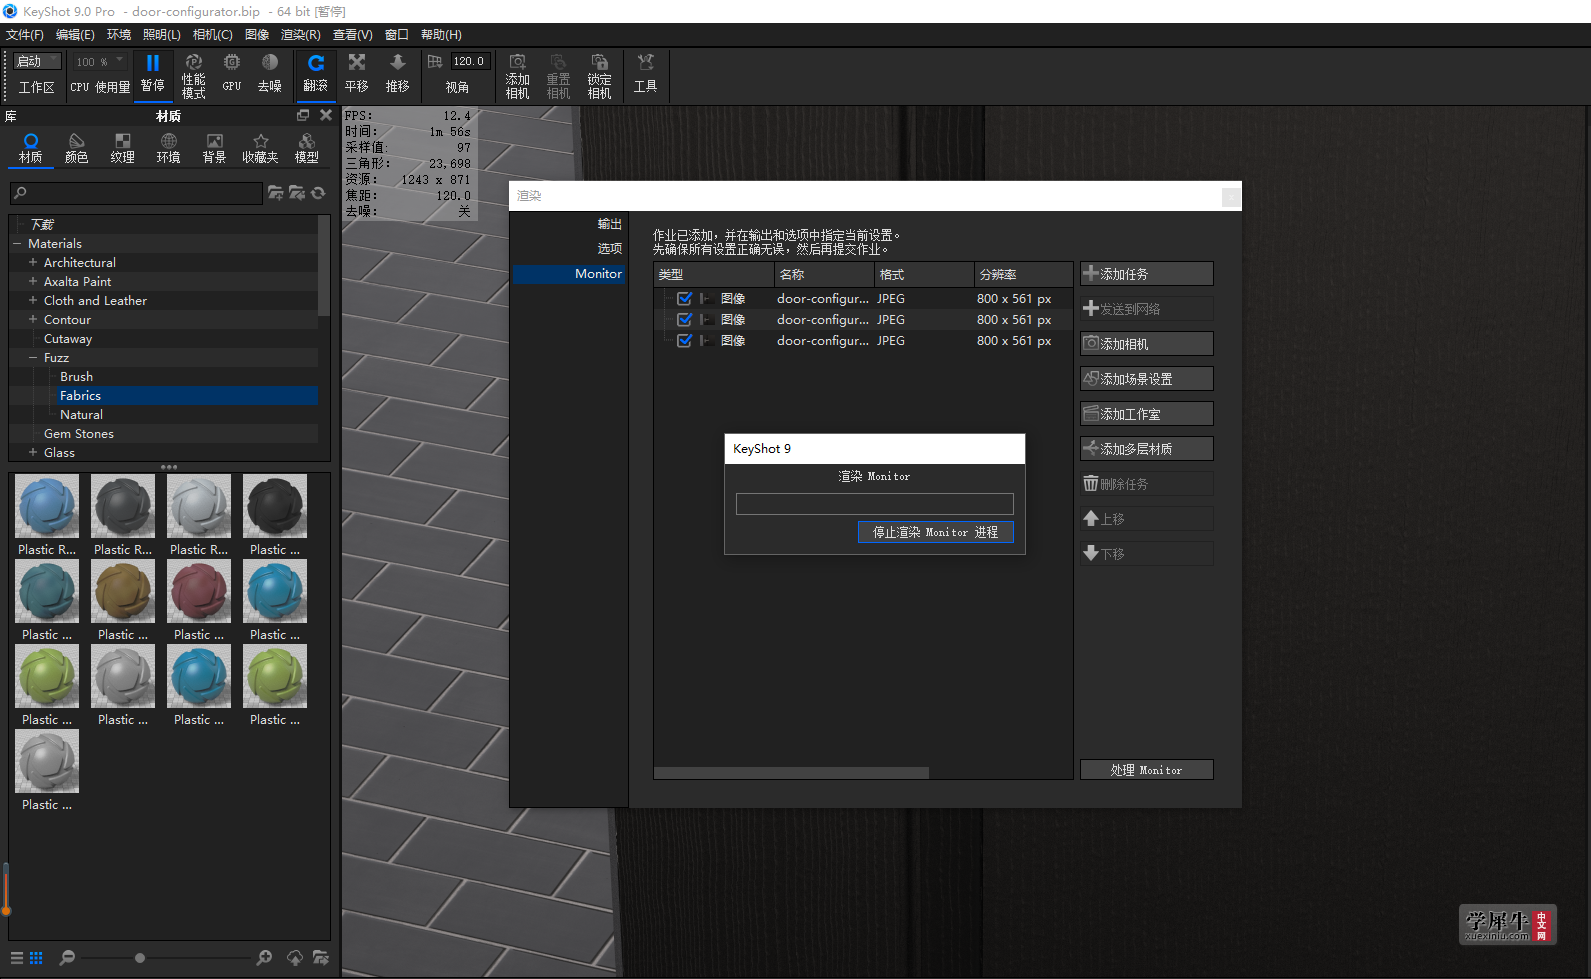Open the 编辑(E) menu
The image size is (1591, 979).
75,35
